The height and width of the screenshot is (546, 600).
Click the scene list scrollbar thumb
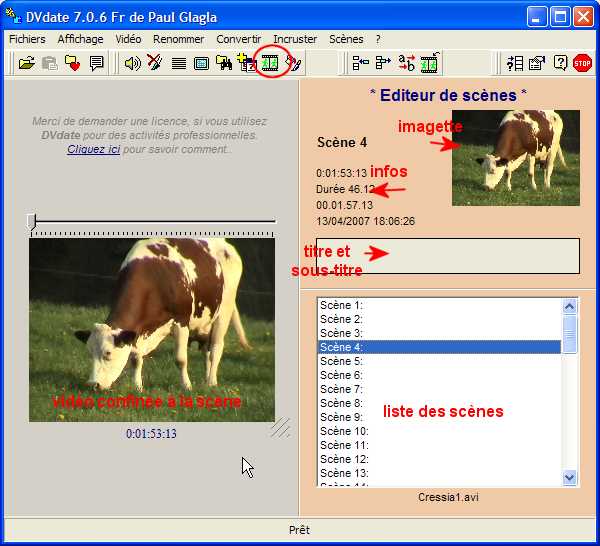point(570,334)
